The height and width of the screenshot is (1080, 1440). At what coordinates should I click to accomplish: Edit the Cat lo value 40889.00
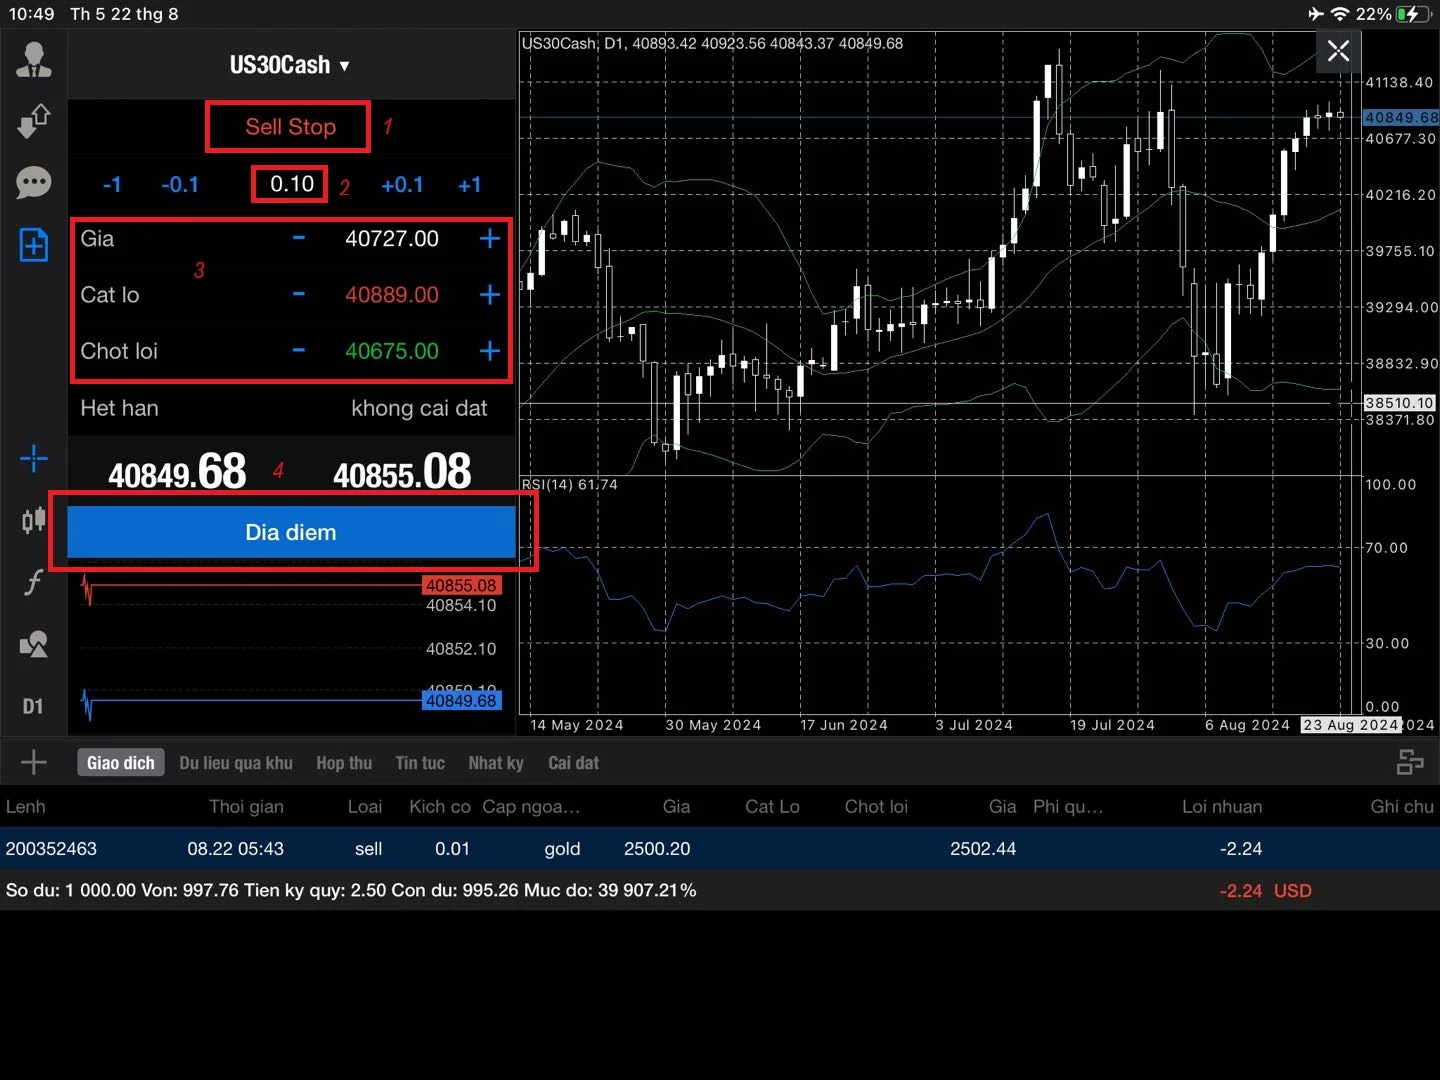point(392,294)
